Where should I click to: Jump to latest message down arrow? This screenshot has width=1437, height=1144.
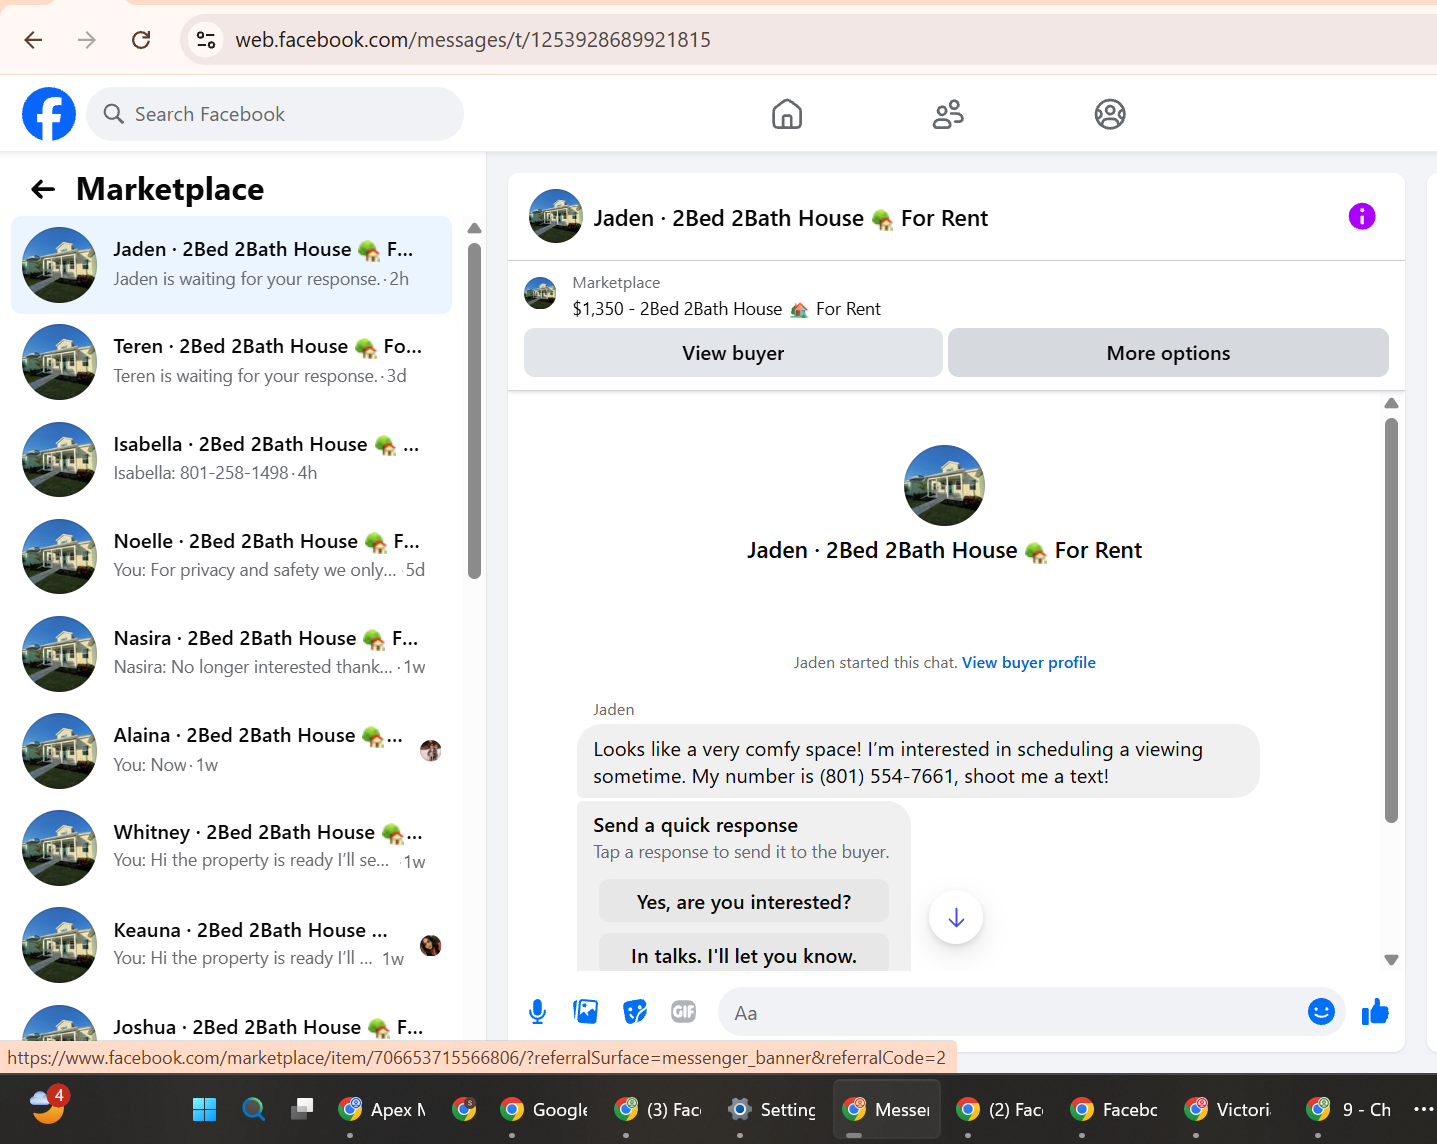click(x=956, y=917)
